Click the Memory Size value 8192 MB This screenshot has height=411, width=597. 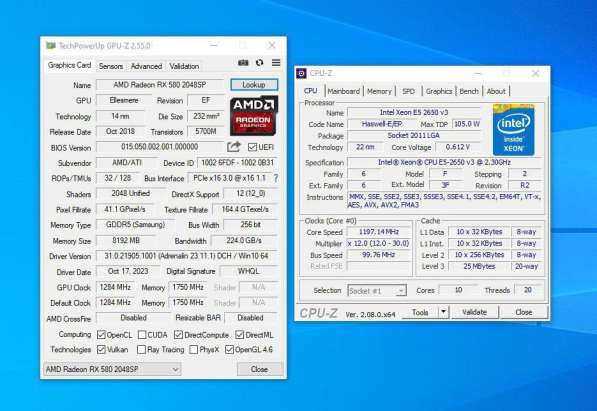point(126,240)
